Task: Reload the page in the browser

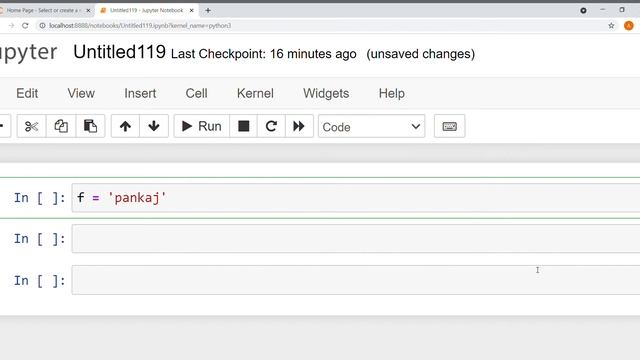Action: coord(25,25)
